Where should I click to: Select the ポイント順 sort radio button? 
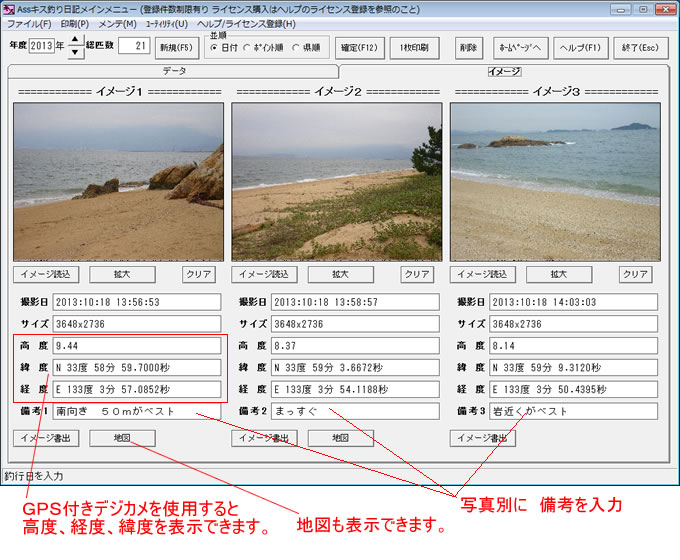[x=247, y=49]
